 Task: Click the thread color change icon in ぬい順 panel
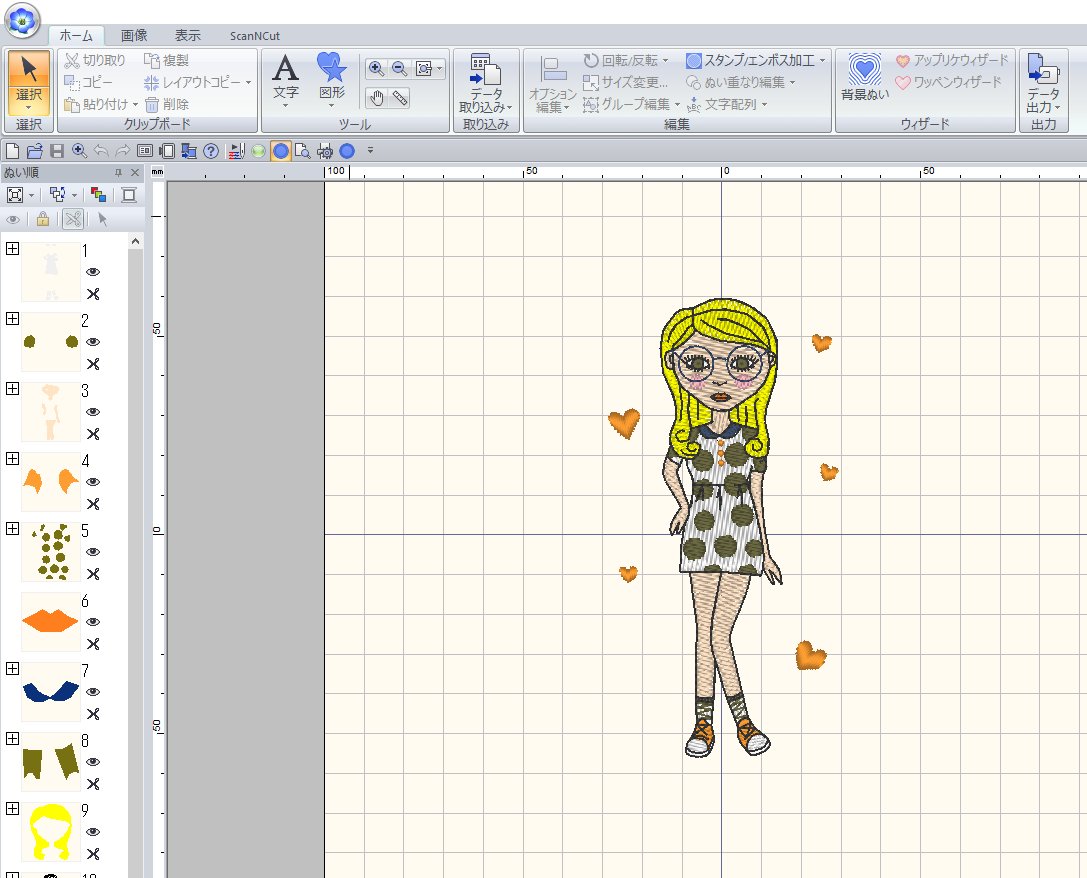tap(98, 194)
